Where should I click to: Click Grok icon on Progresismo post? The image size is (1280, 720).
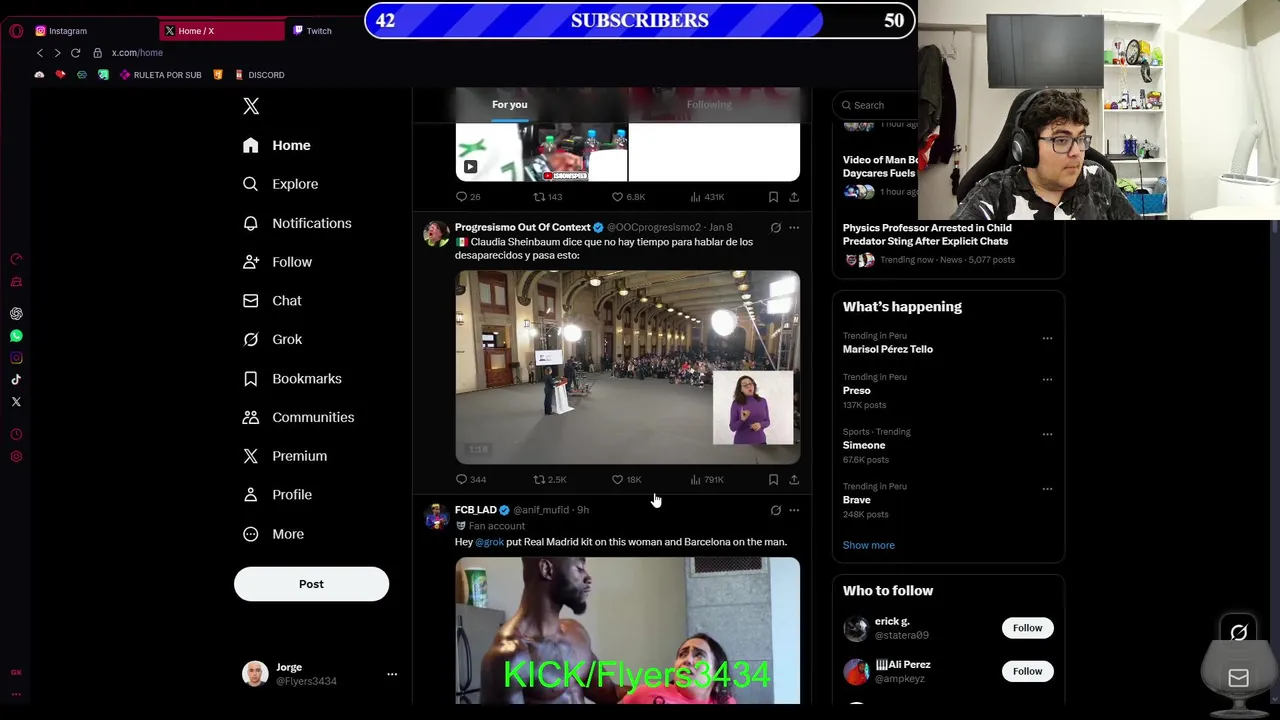click(775, 228)
